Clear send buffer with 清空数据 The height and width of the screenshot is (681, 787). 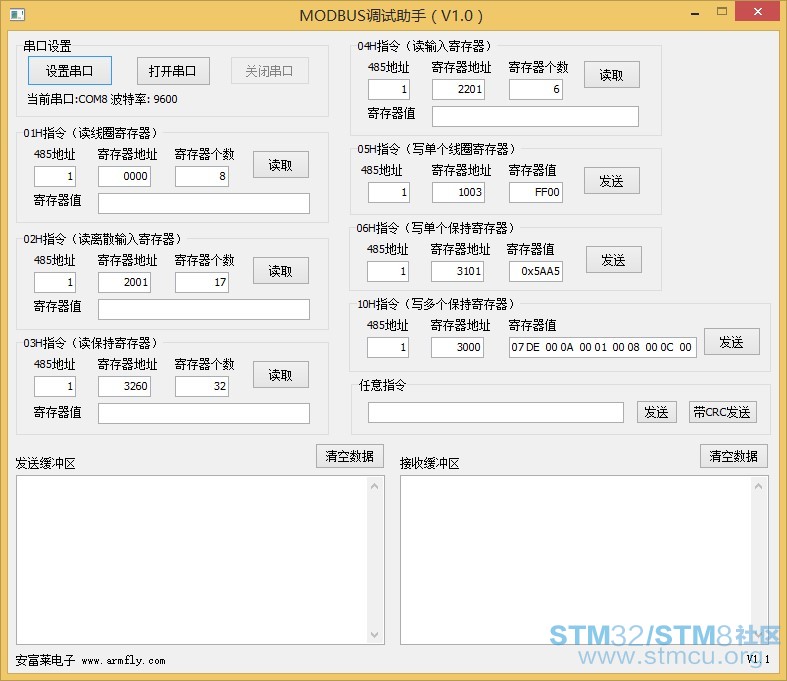pos(350,456)
